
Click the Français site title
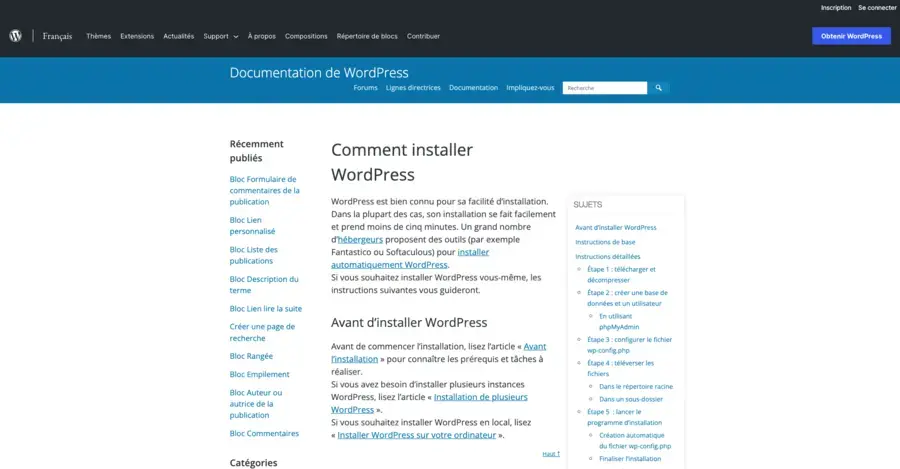coord(57,36)
